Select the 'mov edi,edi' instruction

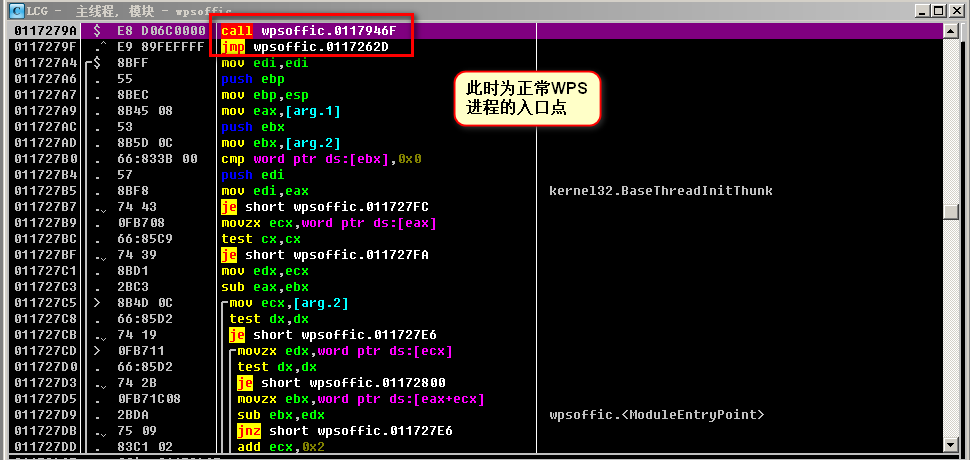point(264,63)
